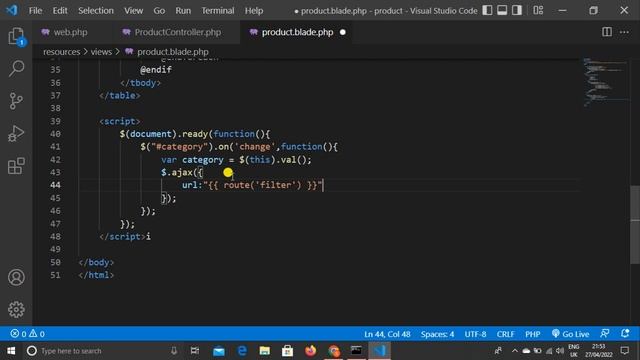Click the opening script tag on line 39
This screenshot has height=360, width=640.
tap(120, 121)
